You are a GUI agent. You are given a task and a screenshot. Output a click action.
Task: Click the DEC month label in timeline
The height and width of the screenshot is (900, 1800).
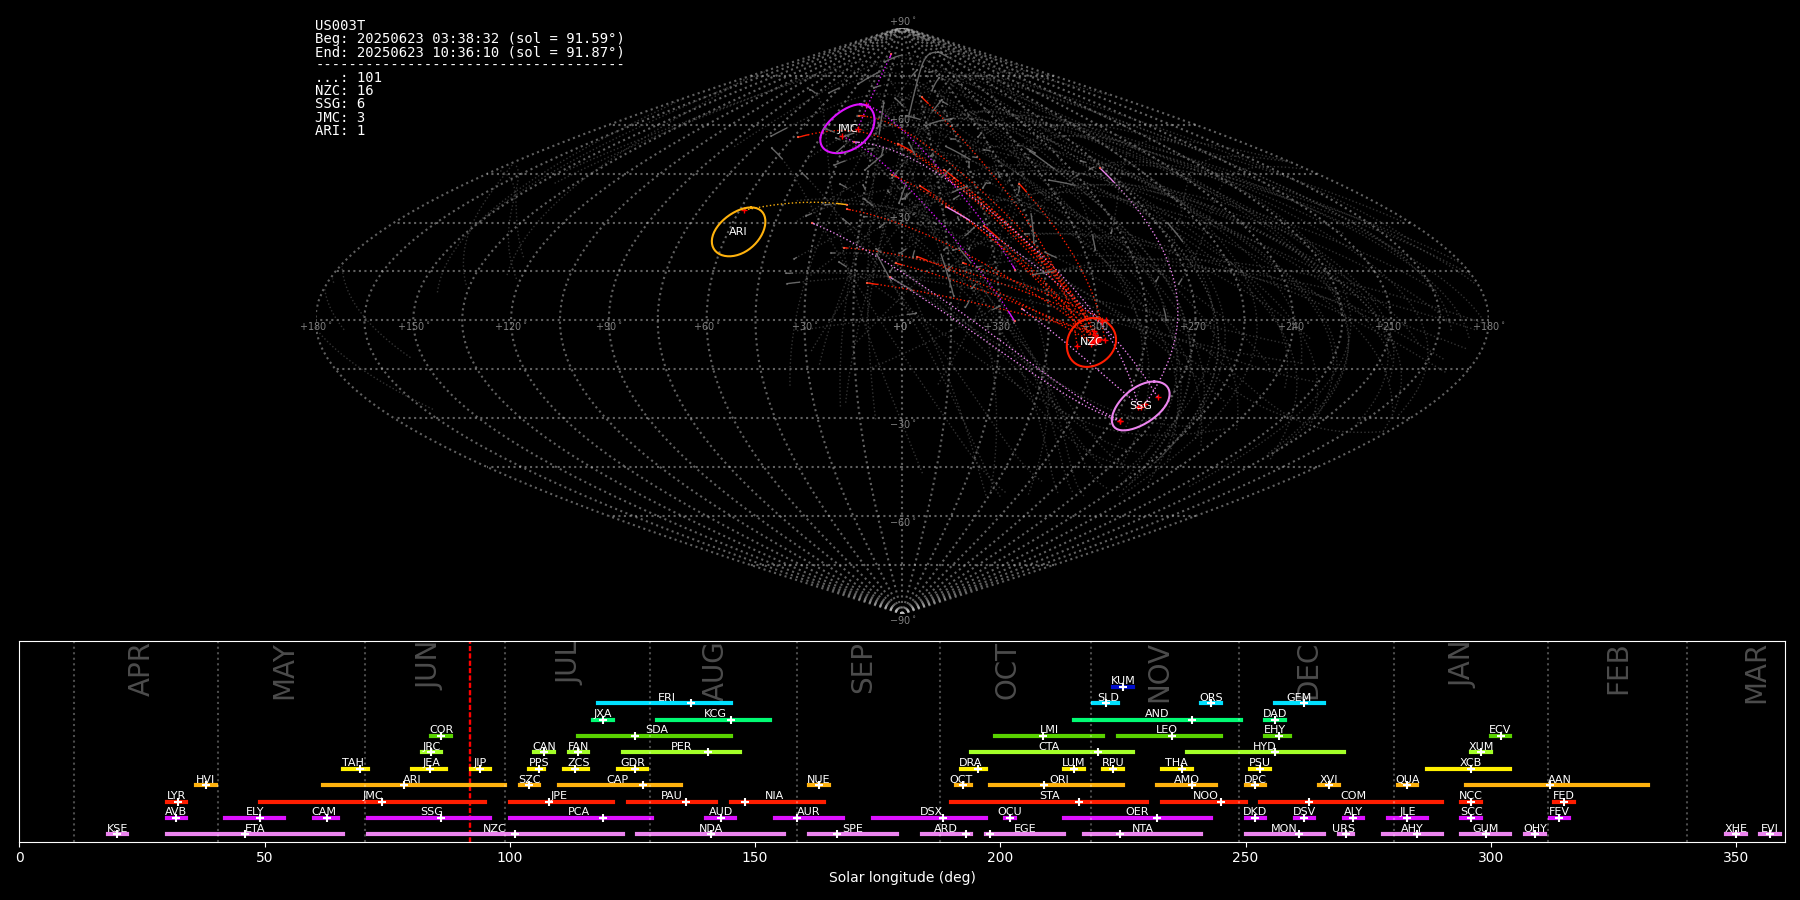[1308, 672]
